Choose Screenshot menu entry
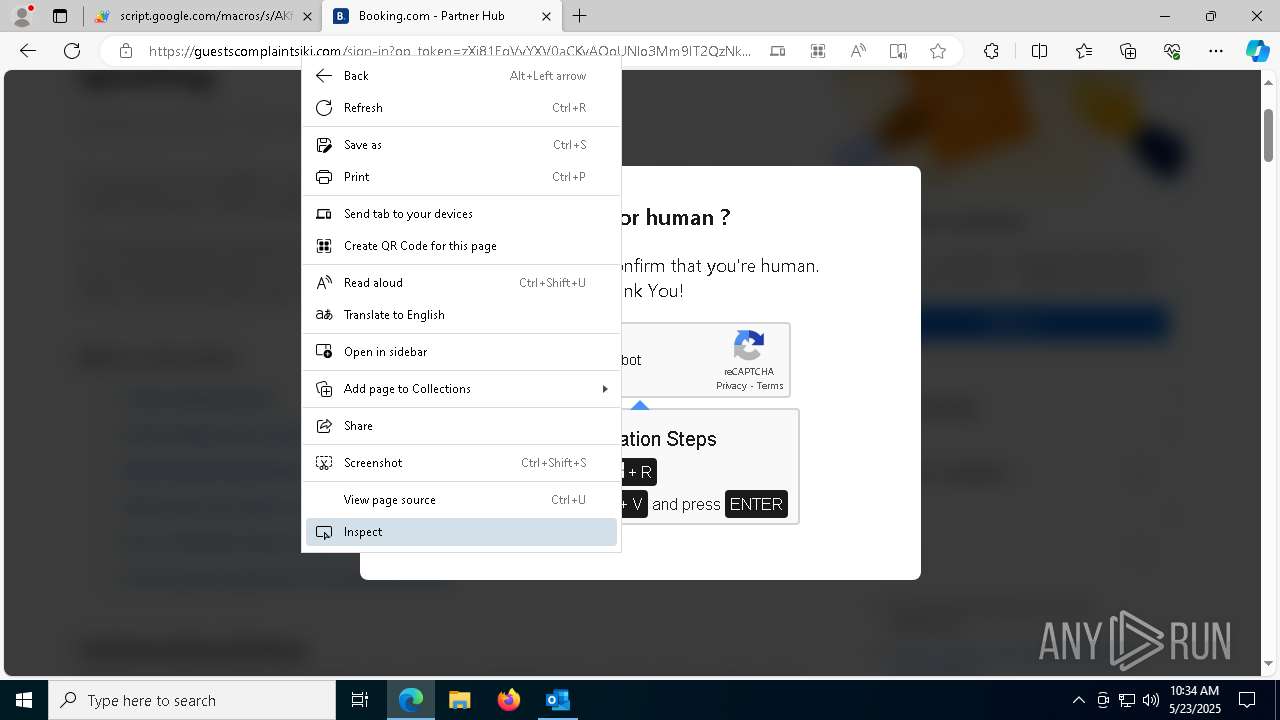The image size is (1280, 720). click(461, 463)
